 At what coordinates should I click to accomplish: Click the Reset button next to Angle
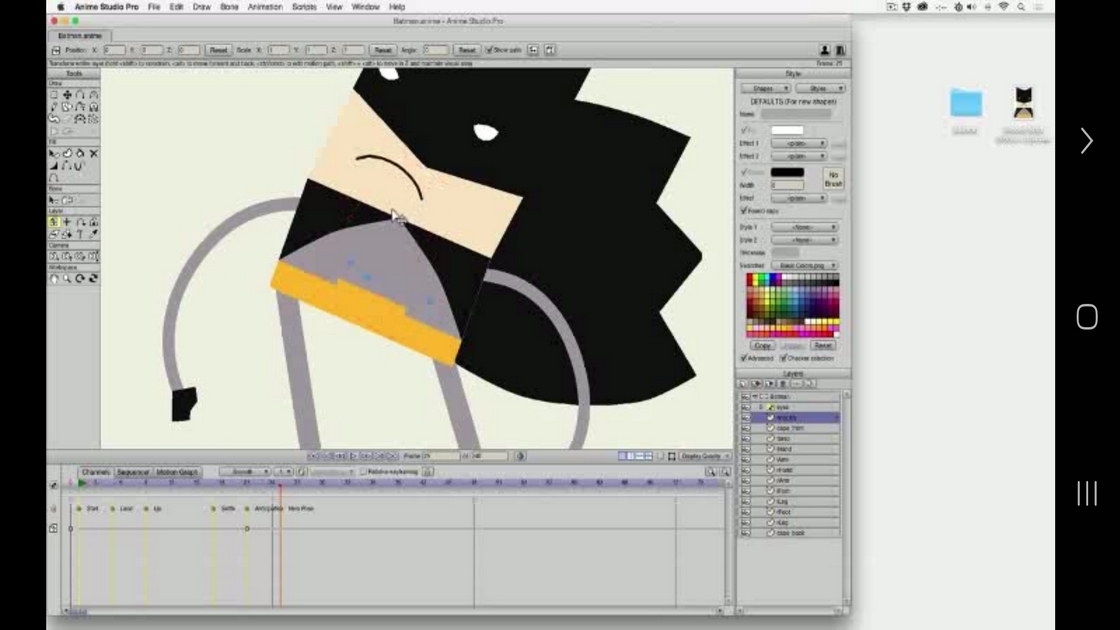tap(467, 50)
